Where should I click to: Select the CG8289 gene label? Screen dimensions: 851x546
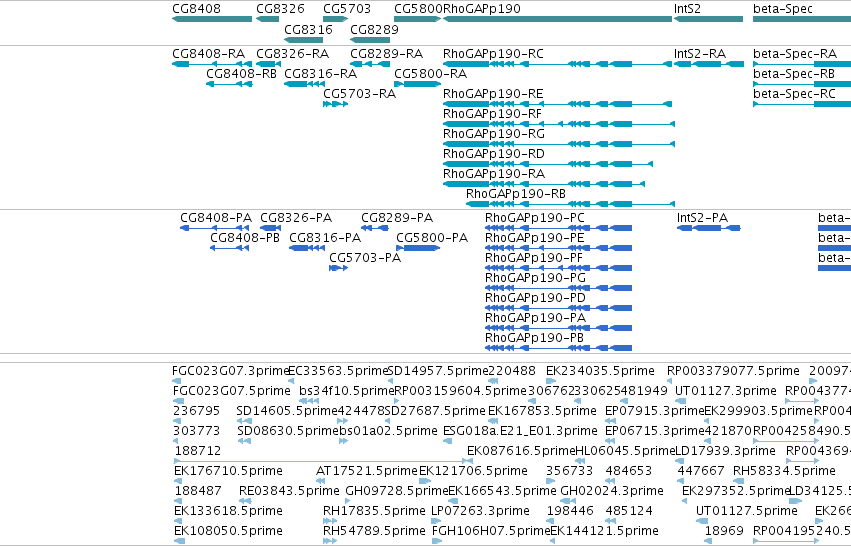[x=374, y=29]
